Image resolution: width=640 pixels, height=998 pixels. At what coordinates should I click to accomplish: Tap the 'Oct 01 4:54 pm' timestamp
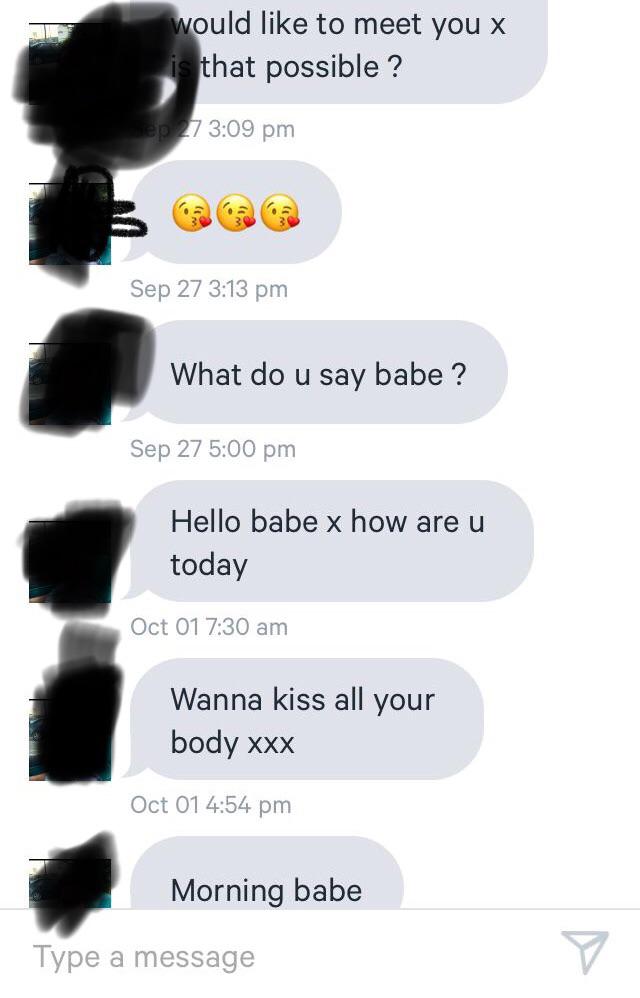click(x=211, y=805)
